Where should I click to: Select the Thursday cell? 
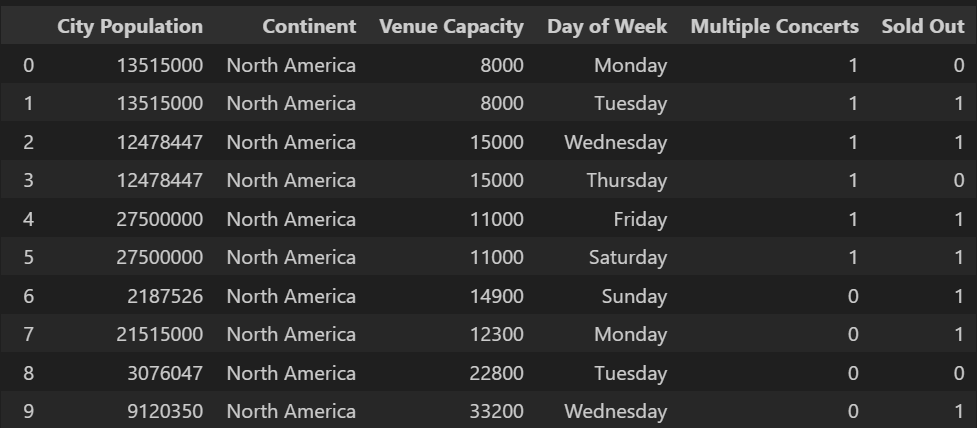[627, 181]
